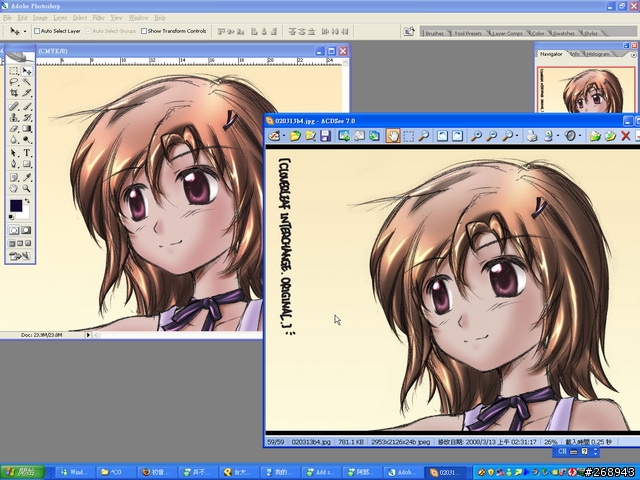The width and height of the screenshot is (640, 480).
Task: Activate the hand scroll tool in ACDSee
Action: point(393,136)
